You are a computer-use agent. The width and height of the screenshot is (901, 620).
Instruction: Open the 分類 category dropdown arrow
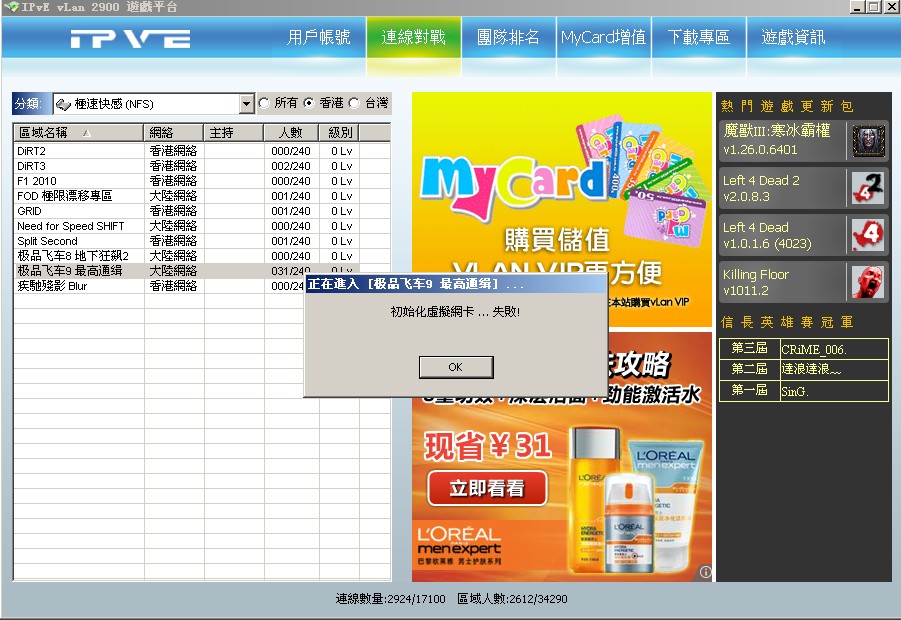247,104
